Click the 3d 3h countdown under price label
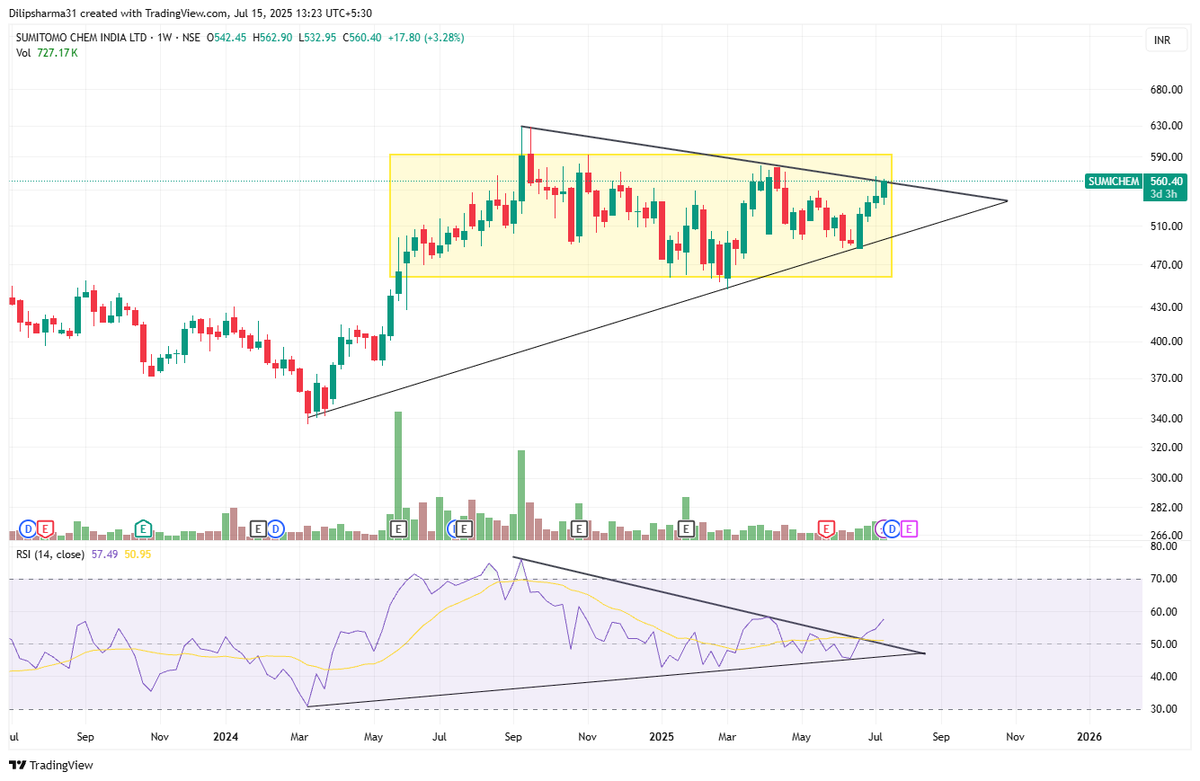The height and width of the screenshot is (781, 1200). 1165,194
